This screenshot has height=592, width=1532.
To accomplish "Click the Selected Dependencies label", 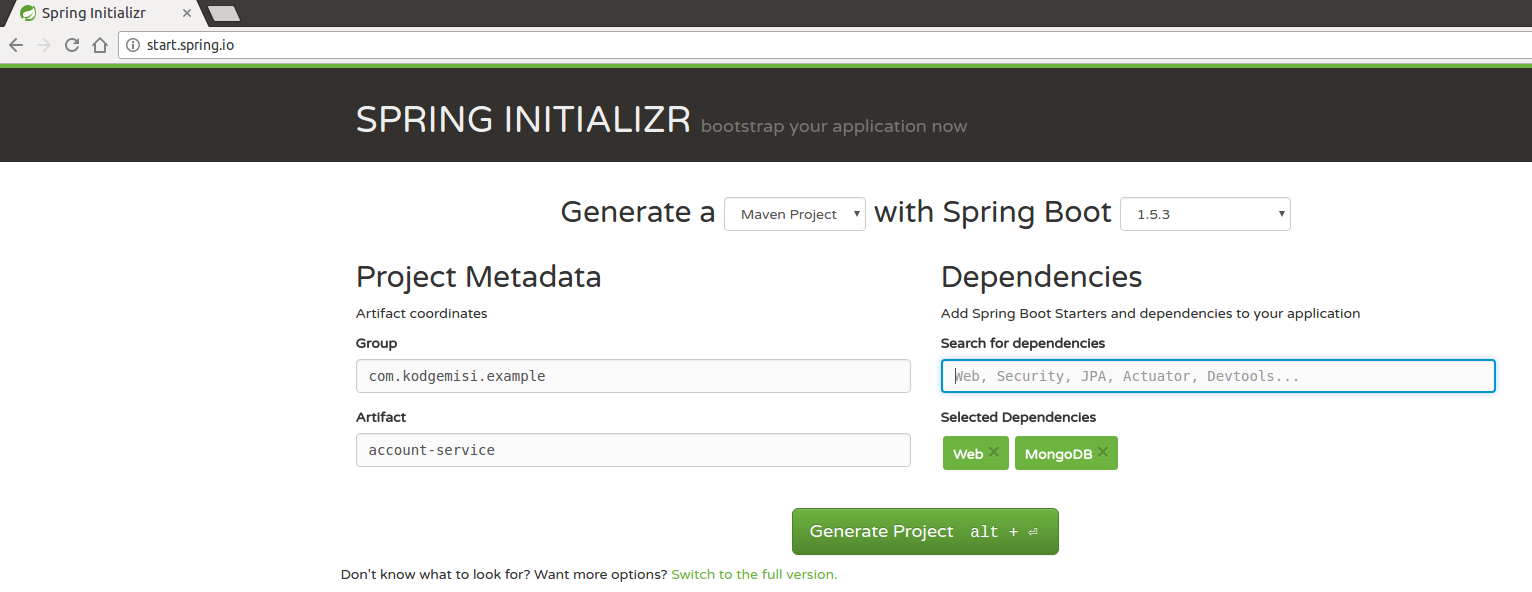I will point(1018,417).
